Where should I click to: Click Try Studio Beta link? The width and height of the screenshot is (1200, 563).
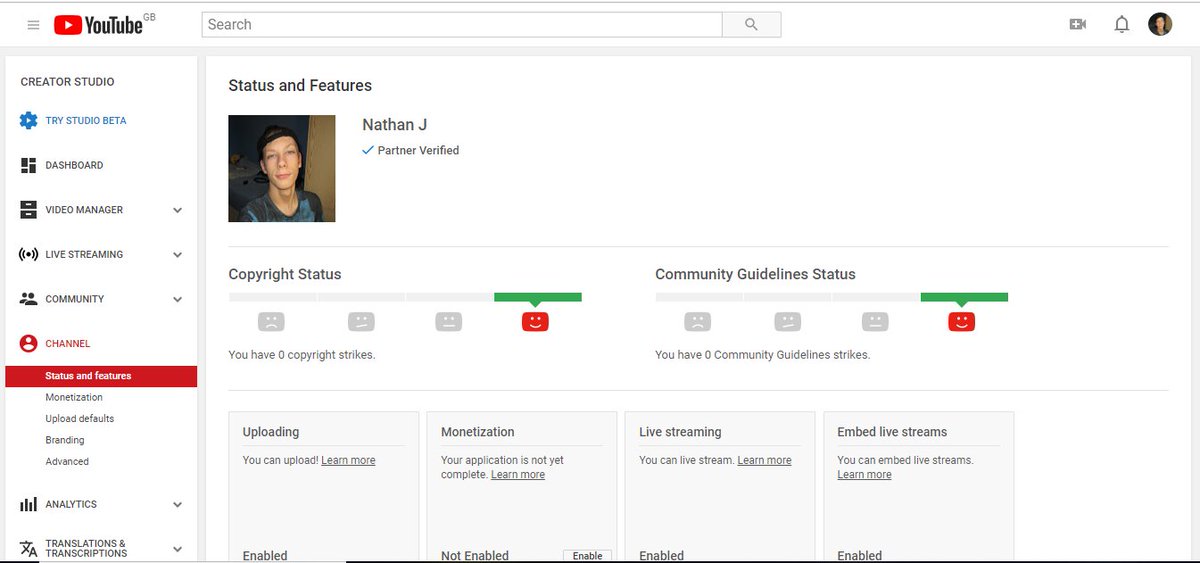[86, 121]
